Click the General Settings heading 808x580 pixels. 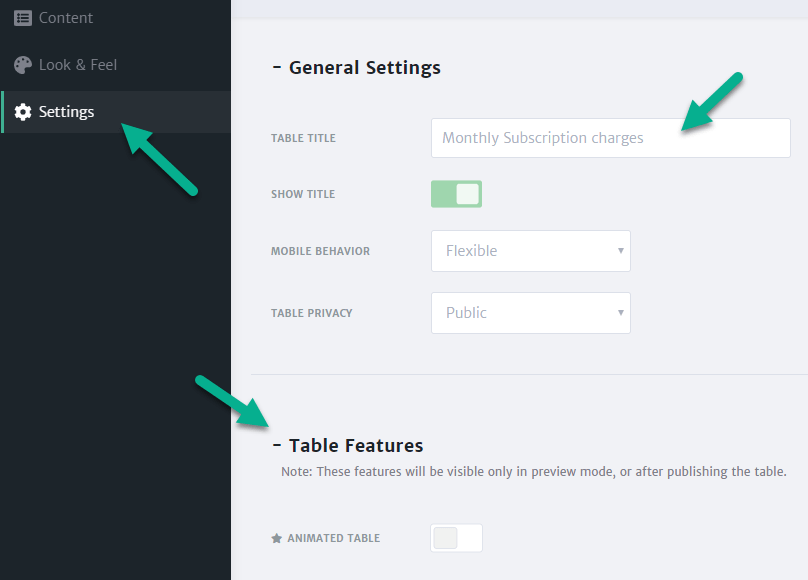click(364, 68)
